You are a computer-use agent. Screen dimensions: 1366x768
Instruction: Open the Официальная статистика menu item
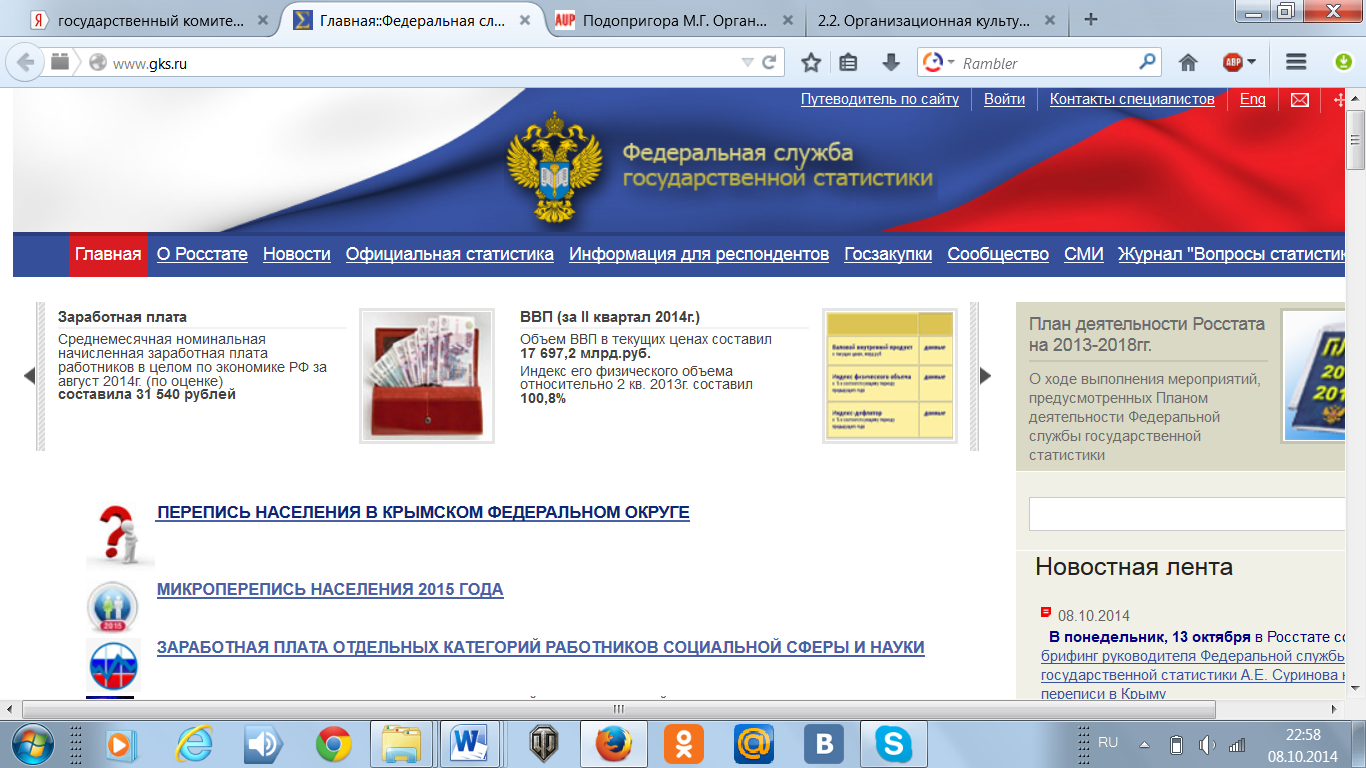pyautogui.click(x=450, y=254)
